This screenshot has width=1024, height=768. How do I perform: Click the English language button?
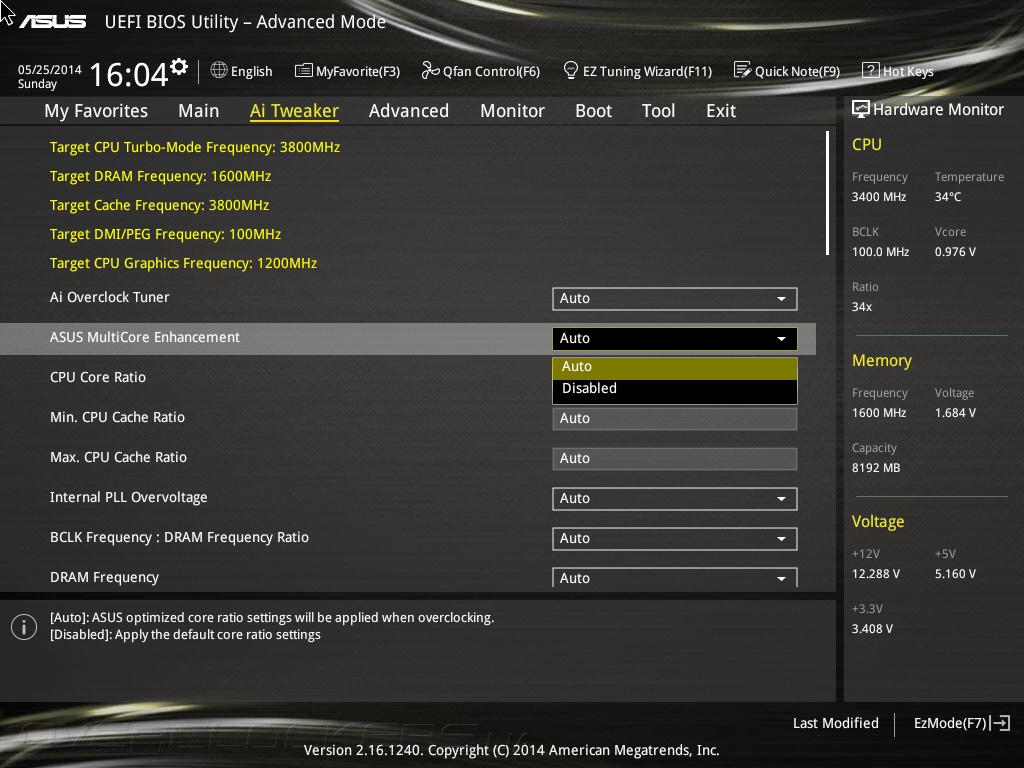coord(241,71)
